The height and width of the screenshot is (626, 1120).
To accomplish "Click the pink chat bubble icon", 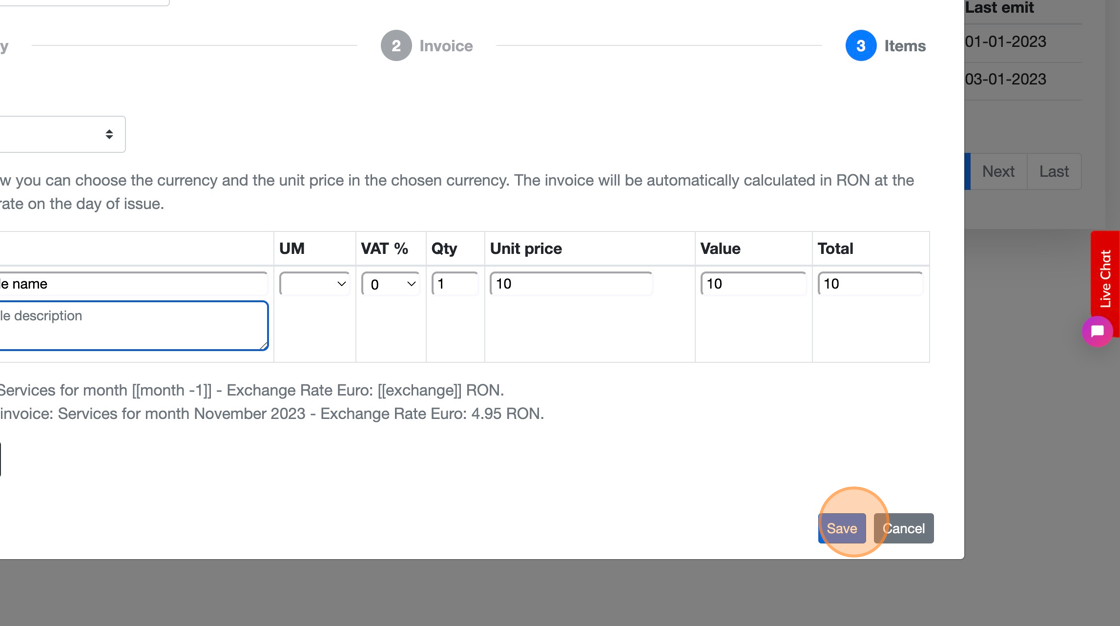I will coord(1097,331).
